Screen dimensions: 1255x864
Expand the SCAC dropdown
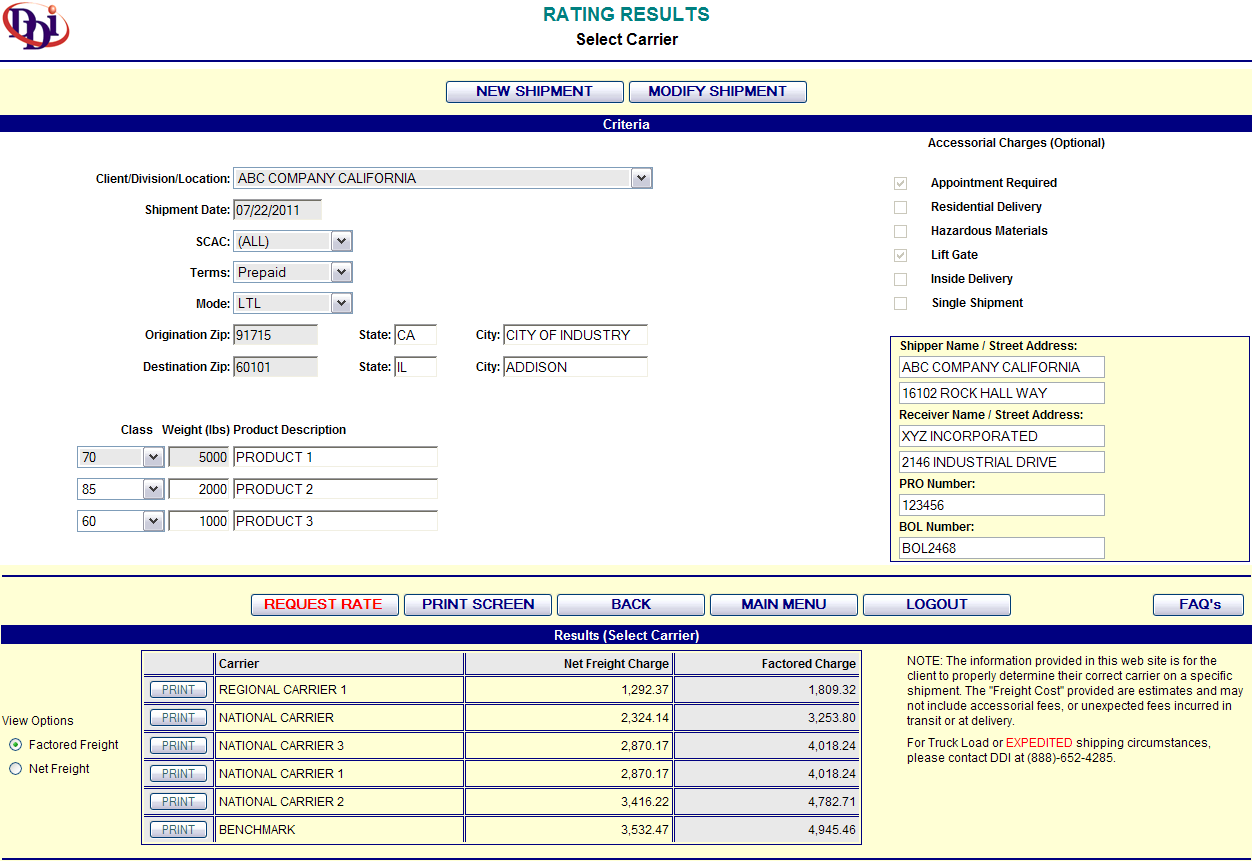pyautogui.click(x=293, y=241)
